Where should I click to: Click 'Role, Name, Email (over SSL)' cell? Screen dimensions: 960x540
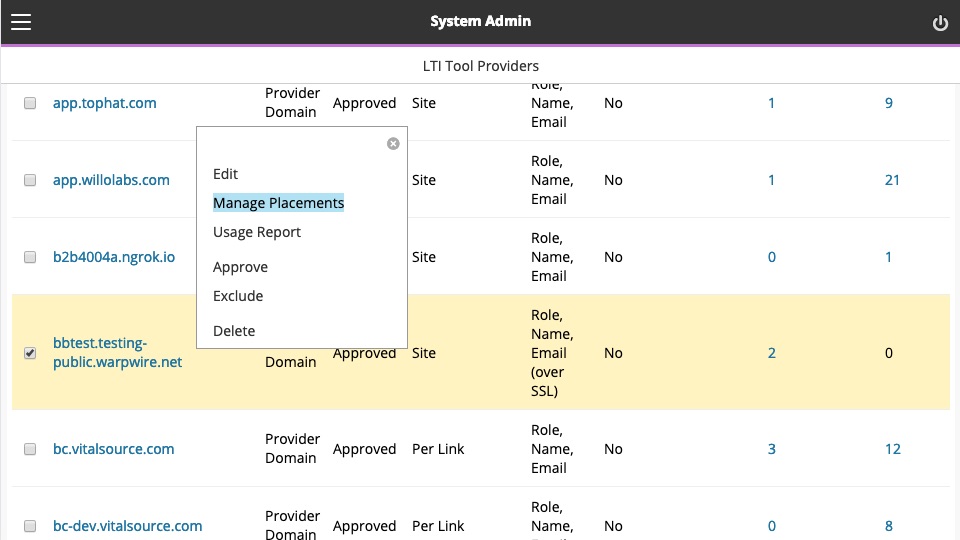552,353
